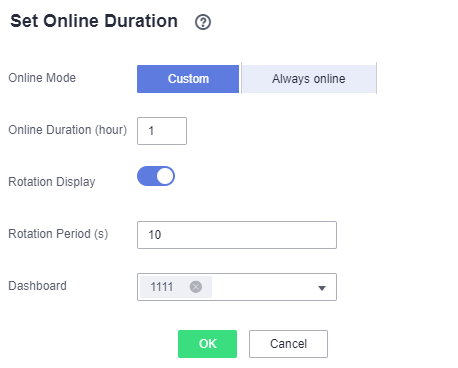Confirm with the green OK button
This screenshot has height=368, width=458.
207,344
